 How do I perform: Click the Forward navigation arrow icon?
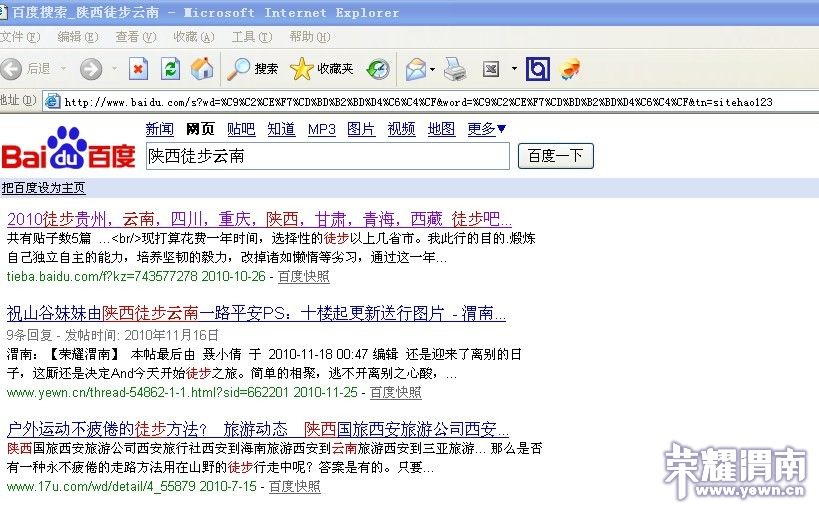pyautogui.click(x=90, y=69)
